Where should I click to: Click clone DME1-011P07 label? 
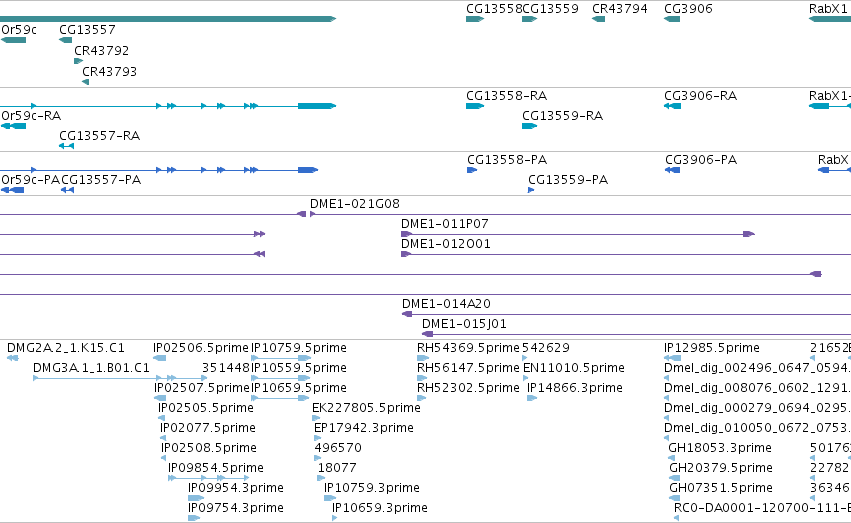pos(444,224)
